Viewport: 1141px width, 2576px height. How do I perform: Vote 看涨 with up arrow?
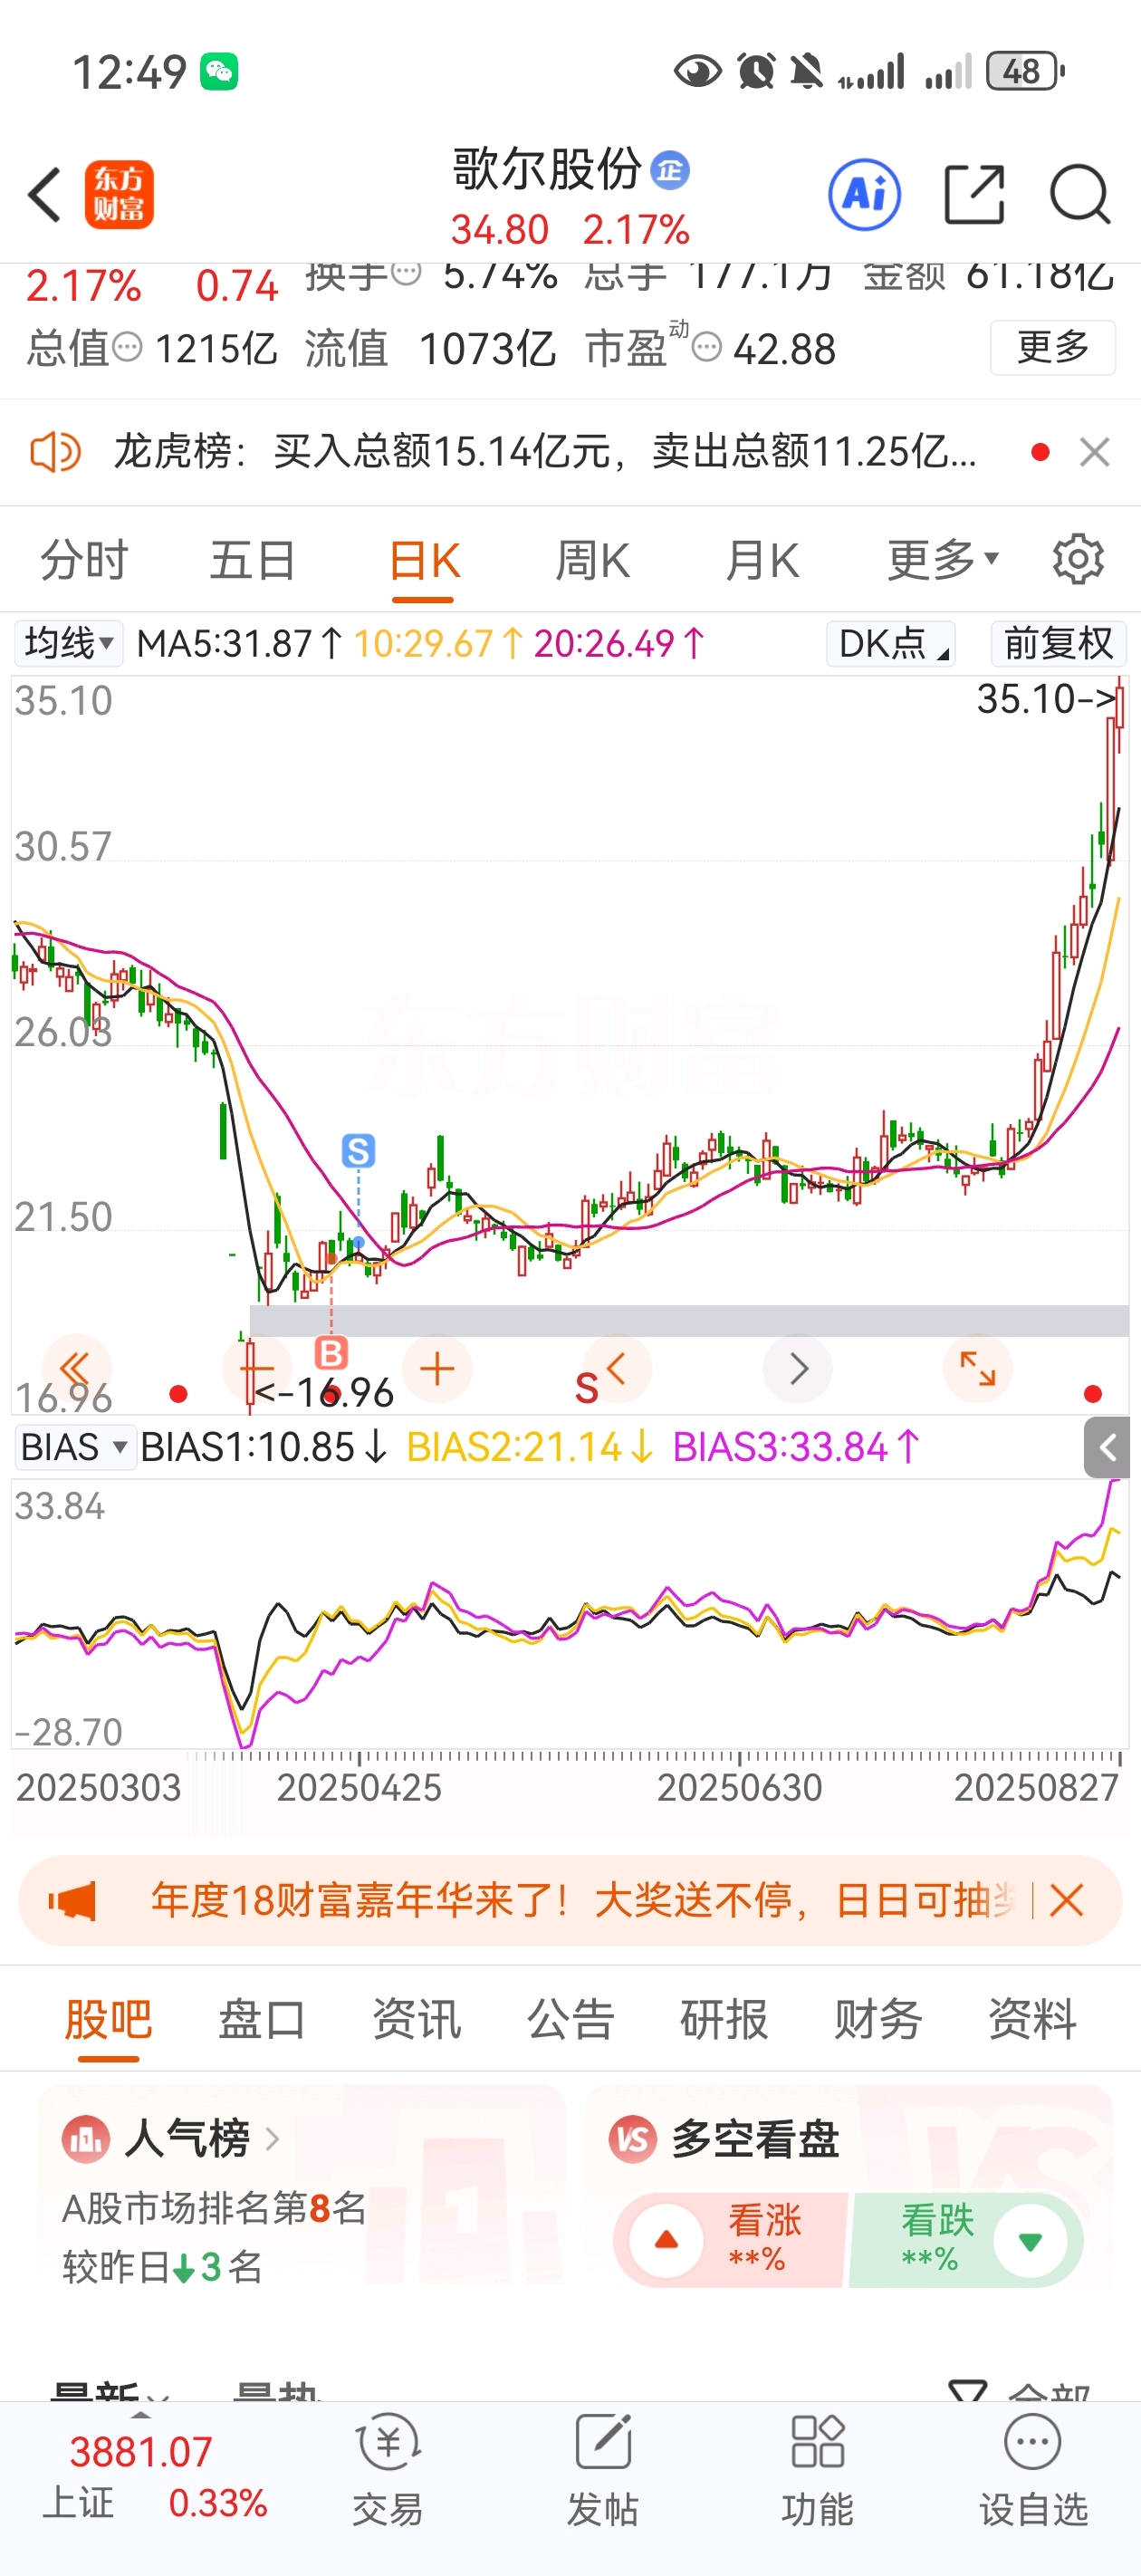(666, 2240)
